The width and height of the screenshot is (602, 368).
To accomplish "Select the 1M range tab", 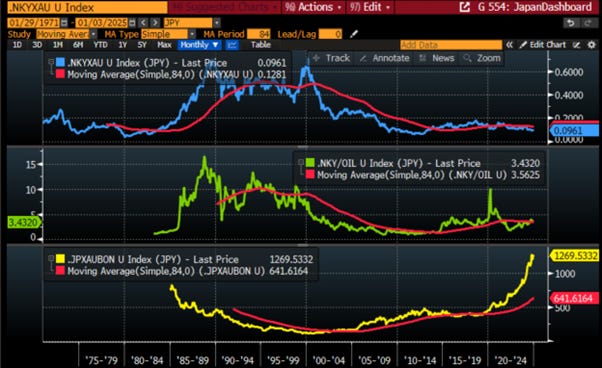I will [x=58, y=45].
